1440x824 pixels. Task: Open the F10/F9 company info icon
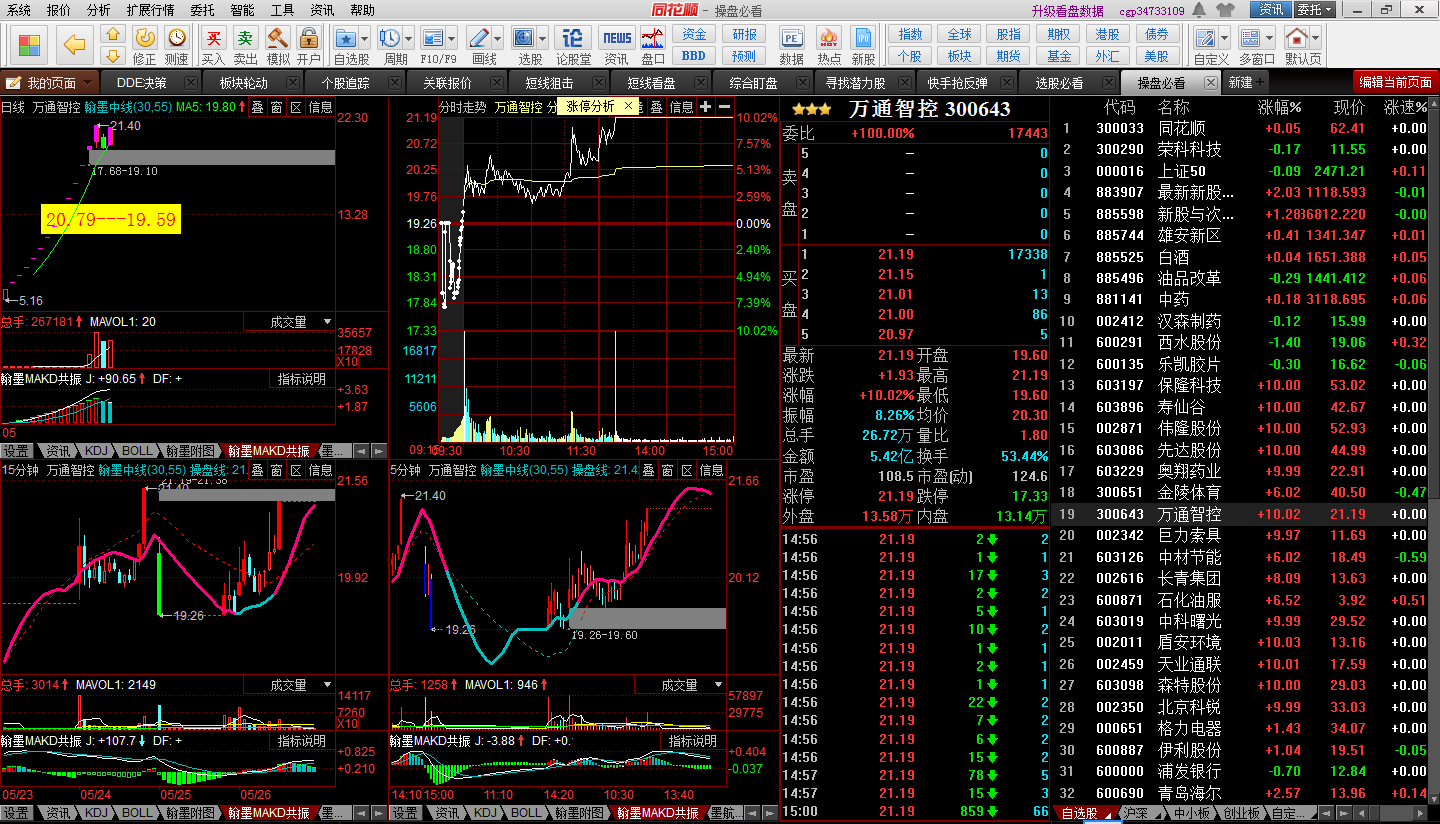[432, 38]
